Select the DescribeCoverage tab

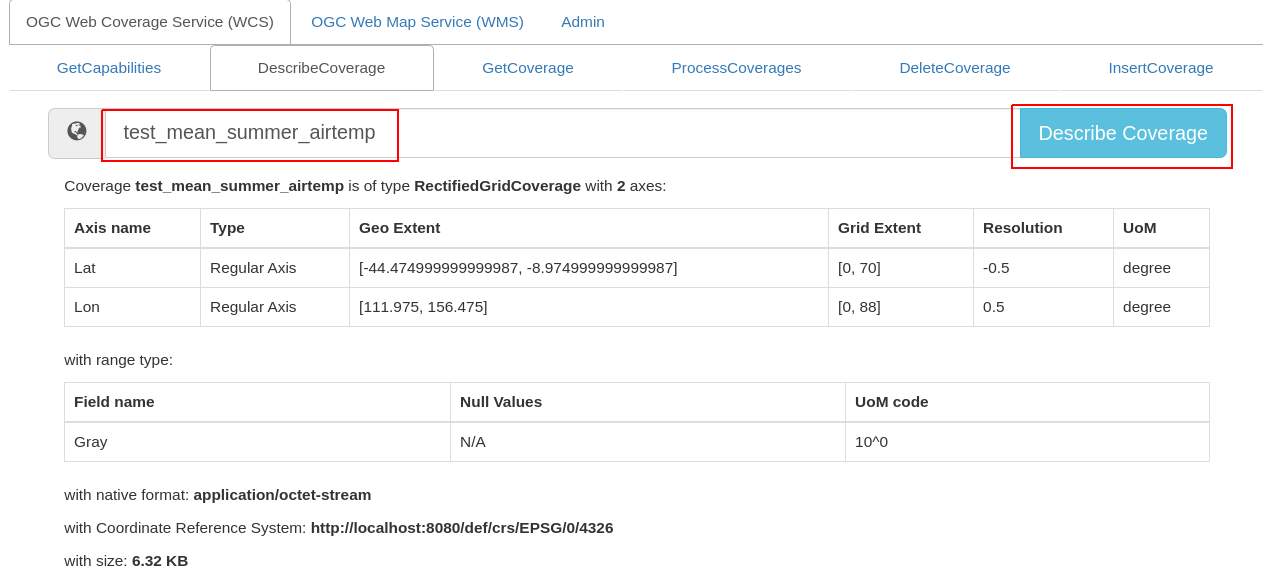coord(321,68)
